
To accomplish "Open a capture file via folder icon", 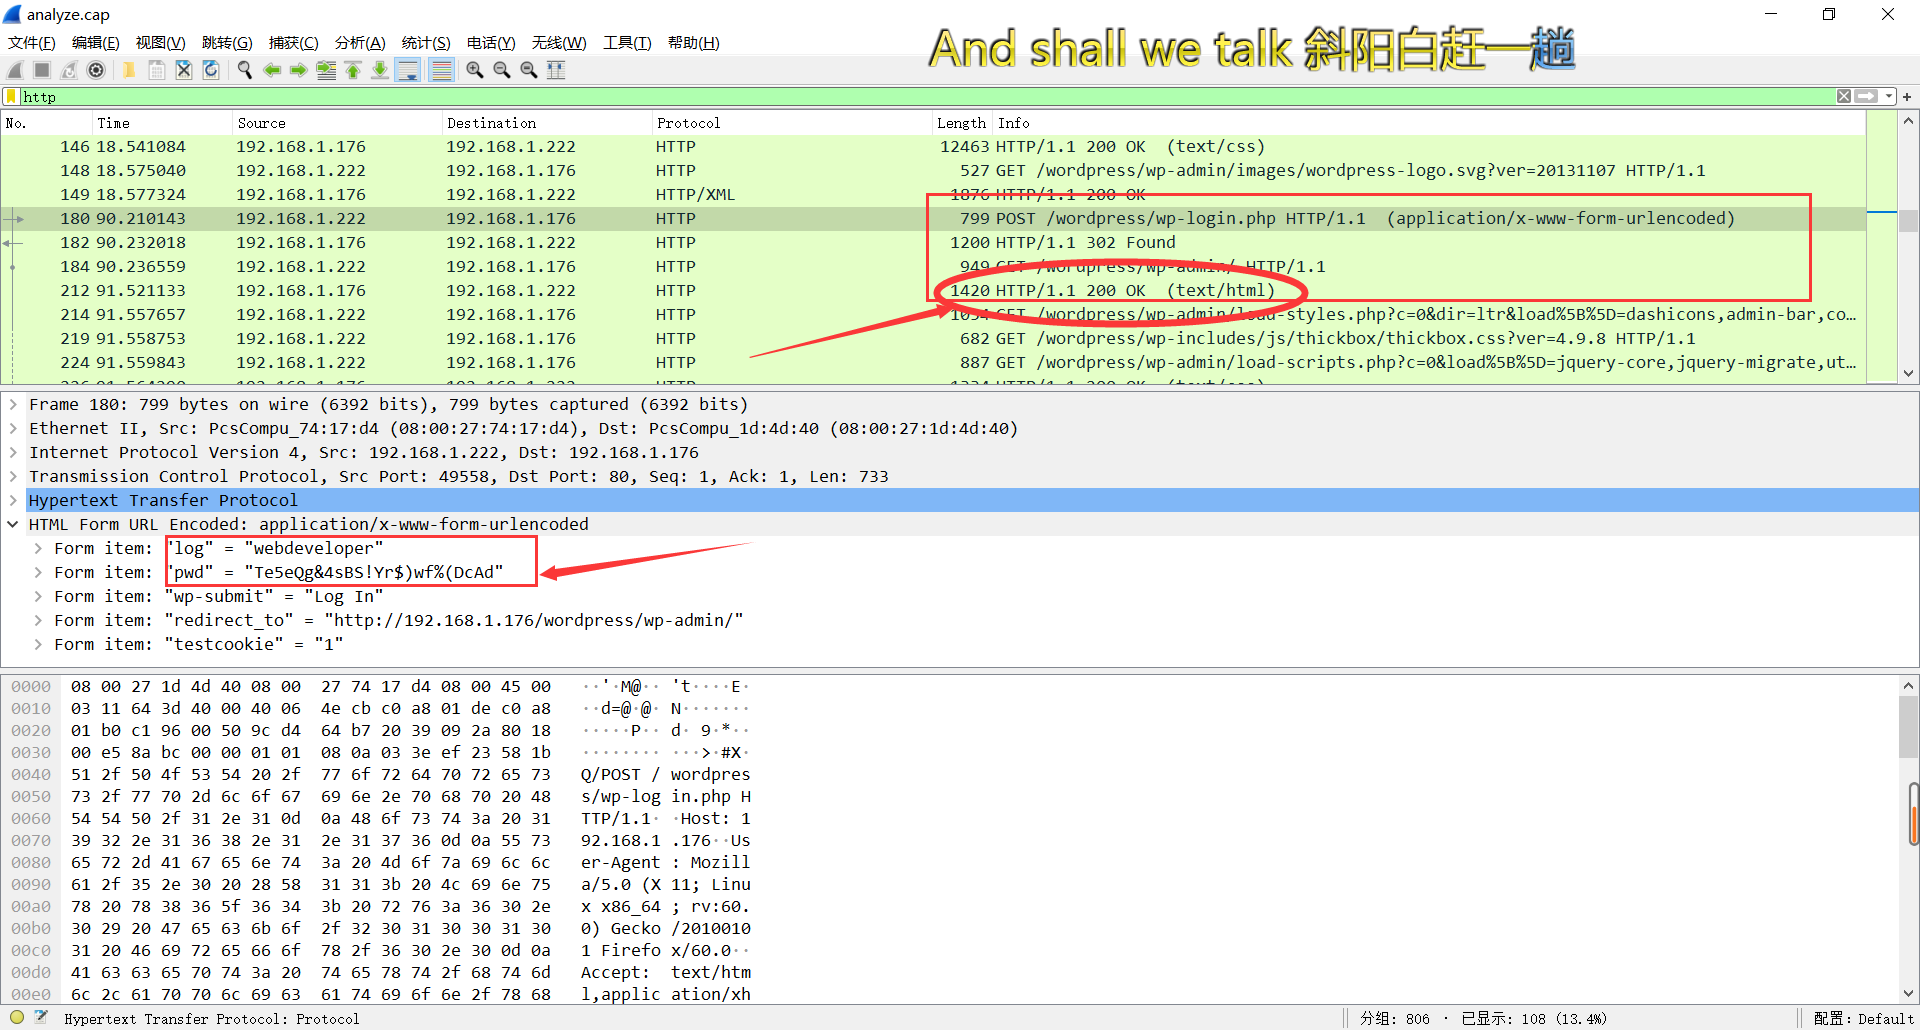I will 129,70.
